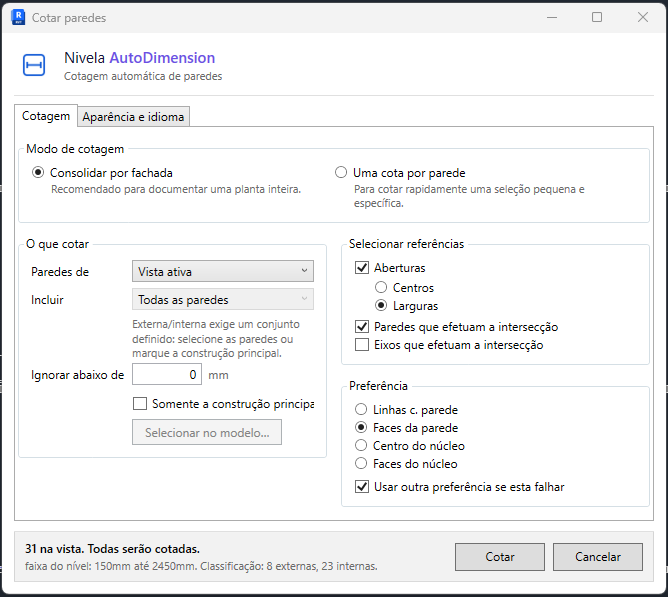Click the 'Cotar paredes' window title
Screen dimensions: 668x597
tap(69, 18)
